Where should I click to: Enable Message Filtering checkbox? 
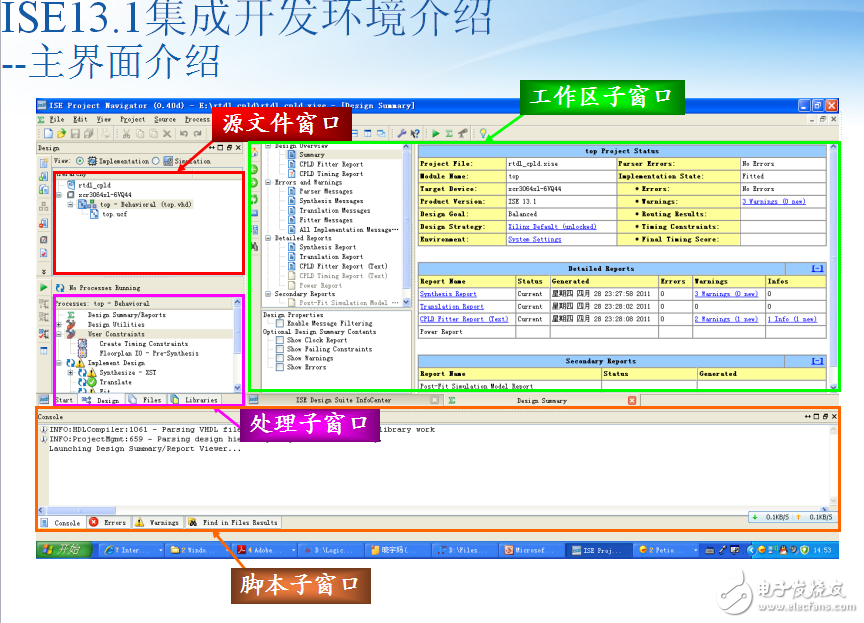coord(281,323)
